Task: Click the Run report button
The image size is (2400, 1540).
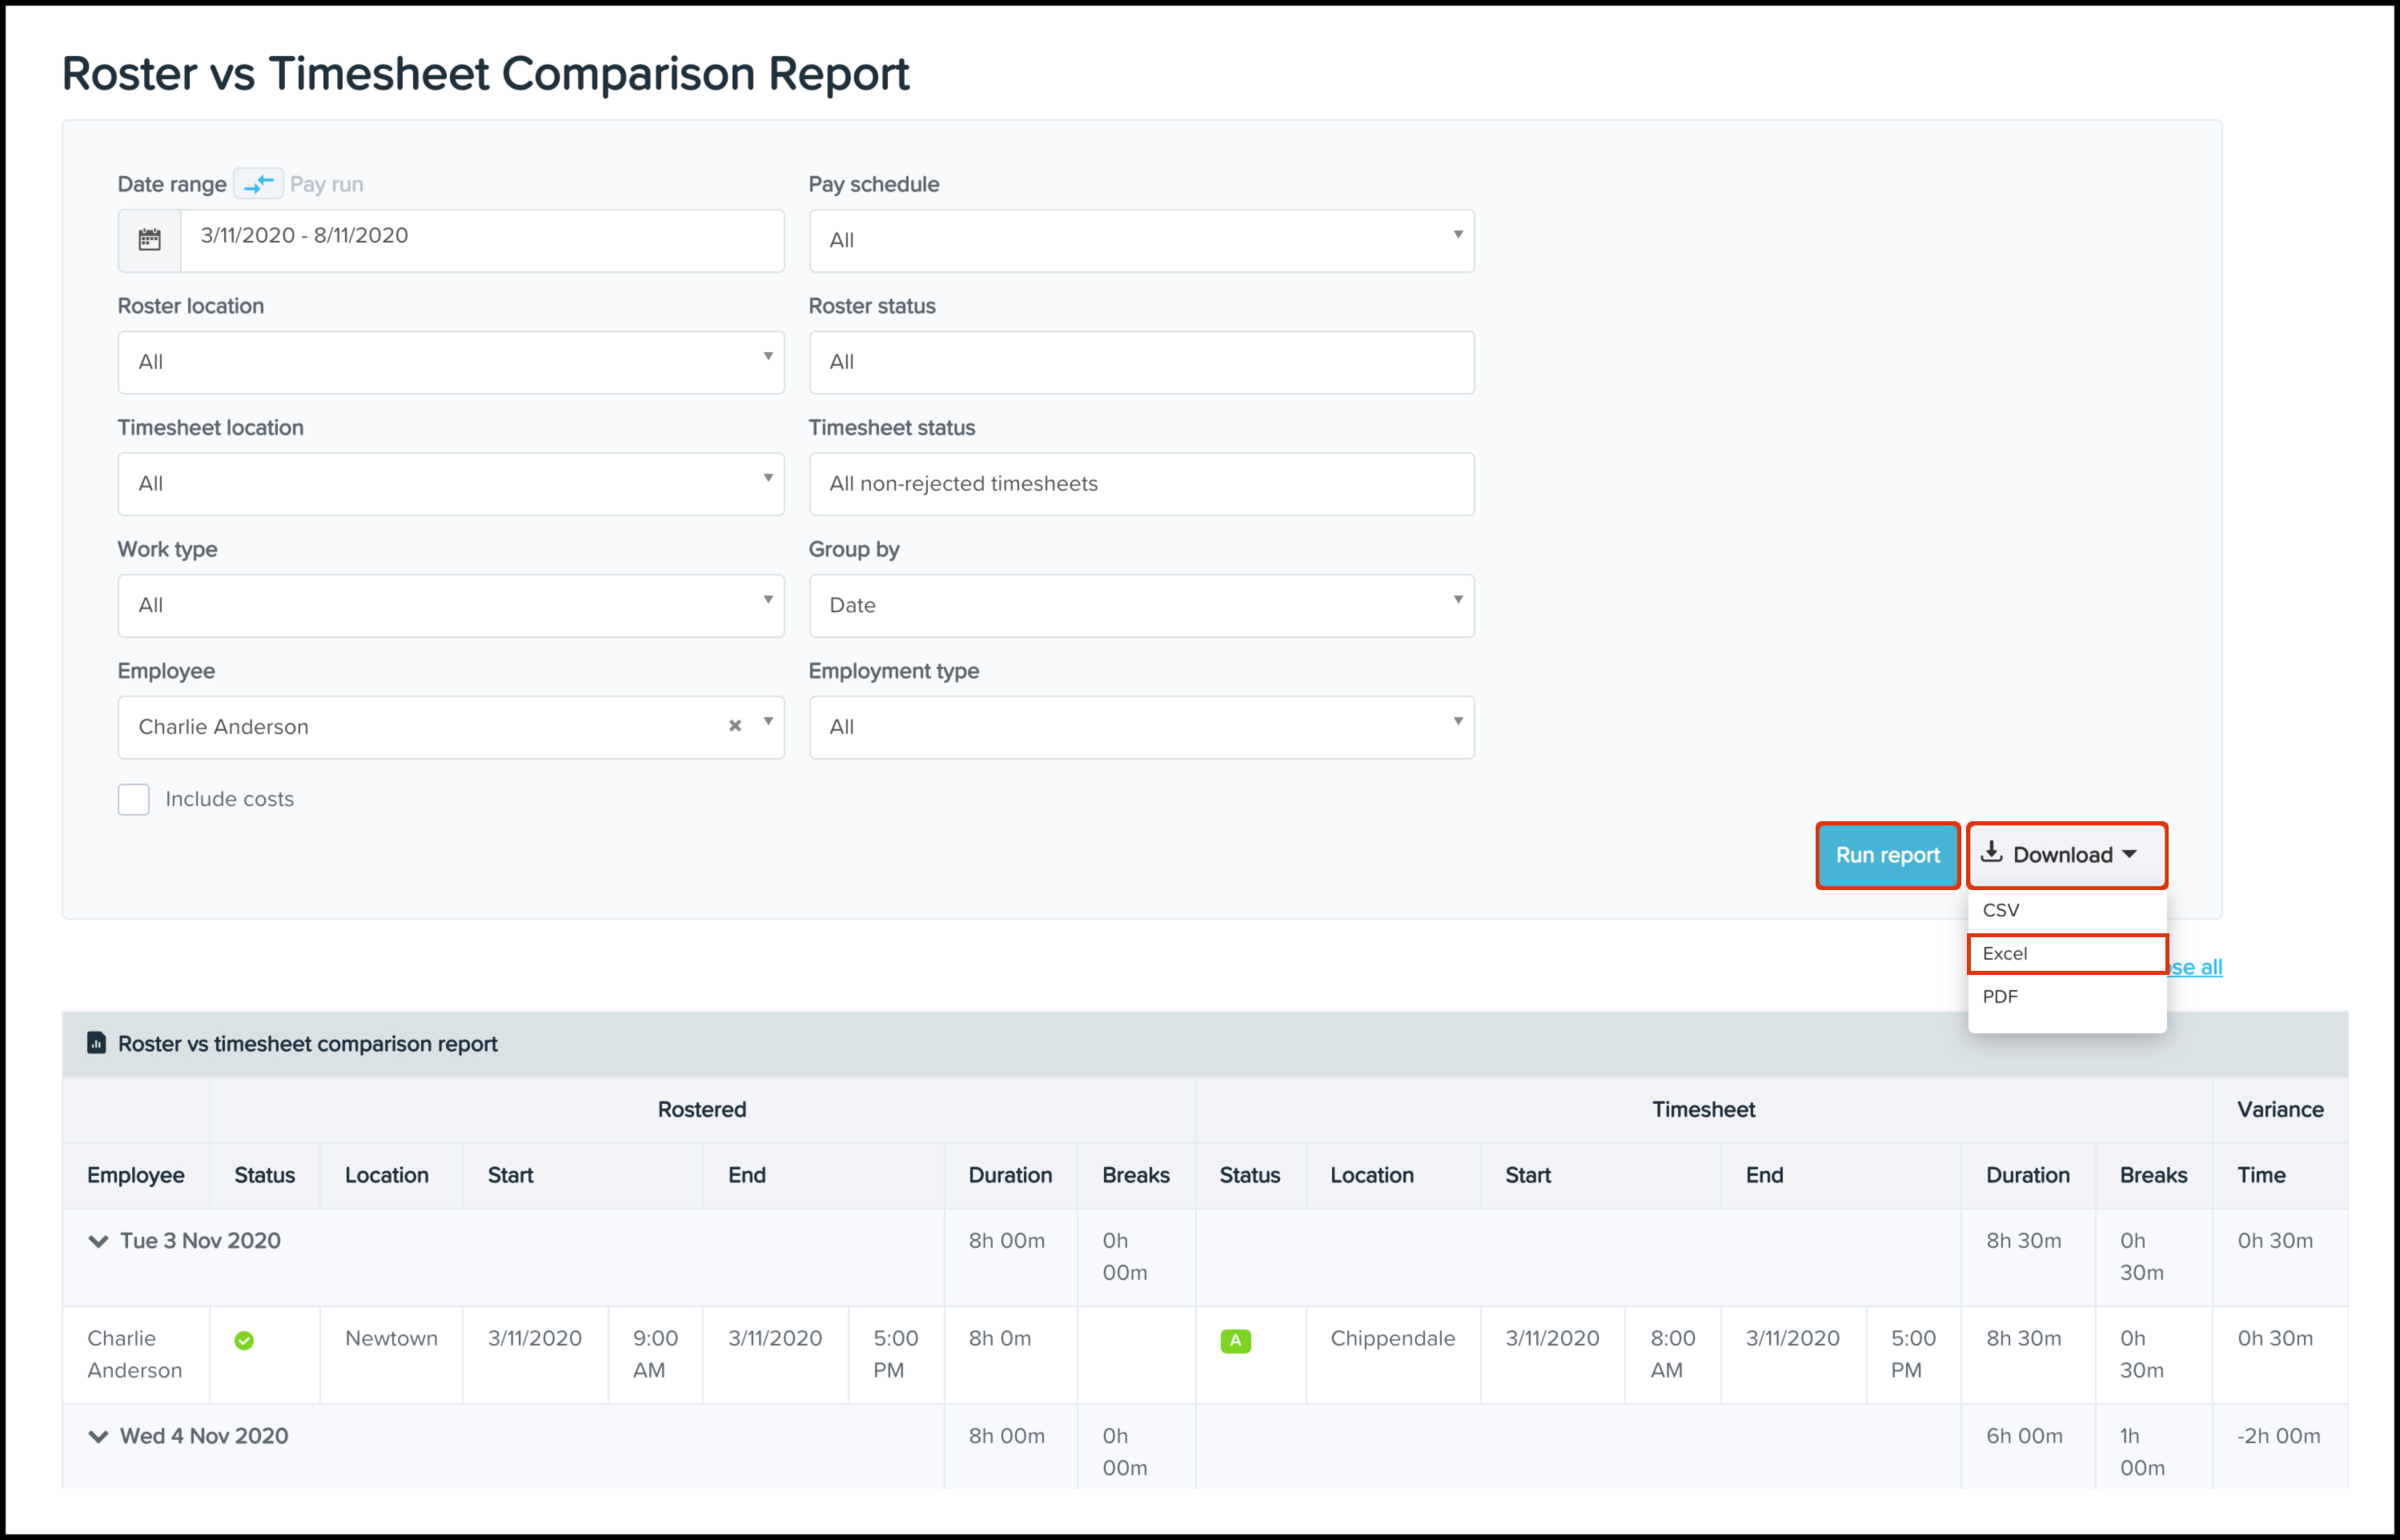Action: [1887, 855]
